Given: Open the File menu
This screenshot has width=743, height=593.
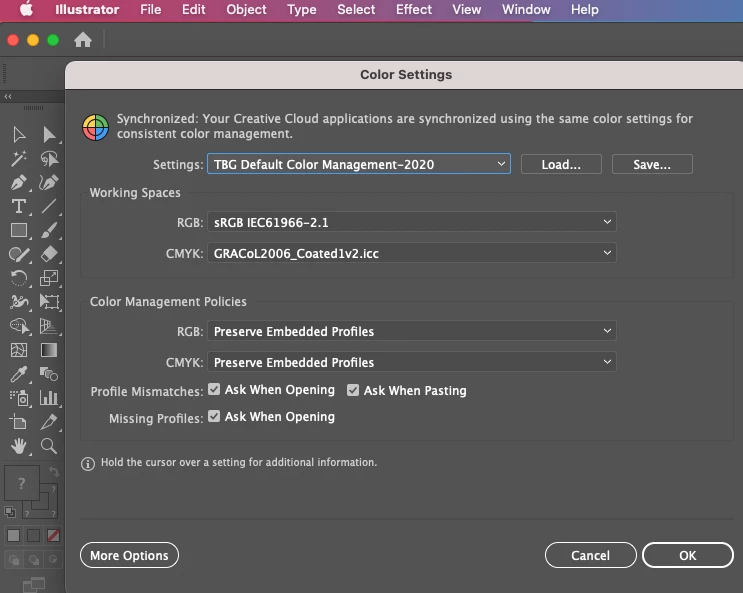Looking at the screenshot, I should pyautogui.click(x=151, y=9).
